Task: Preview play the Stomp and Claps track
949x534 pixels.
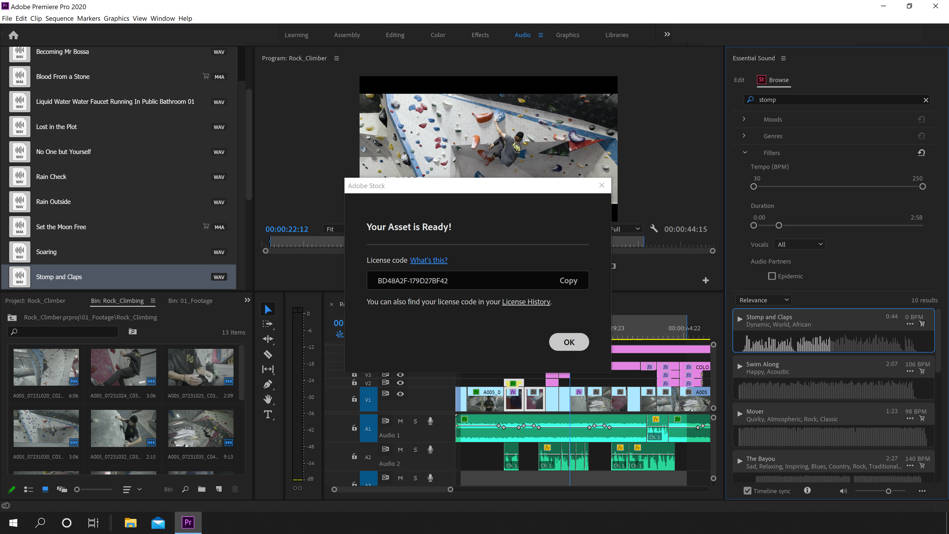Action: 739,318
